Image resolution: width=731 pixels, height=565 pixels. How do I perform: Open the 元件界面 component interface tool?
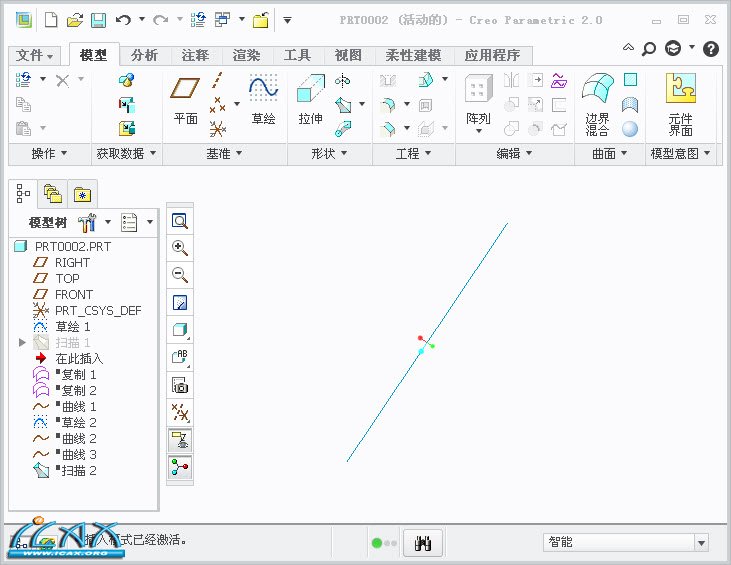click(680, 103)
